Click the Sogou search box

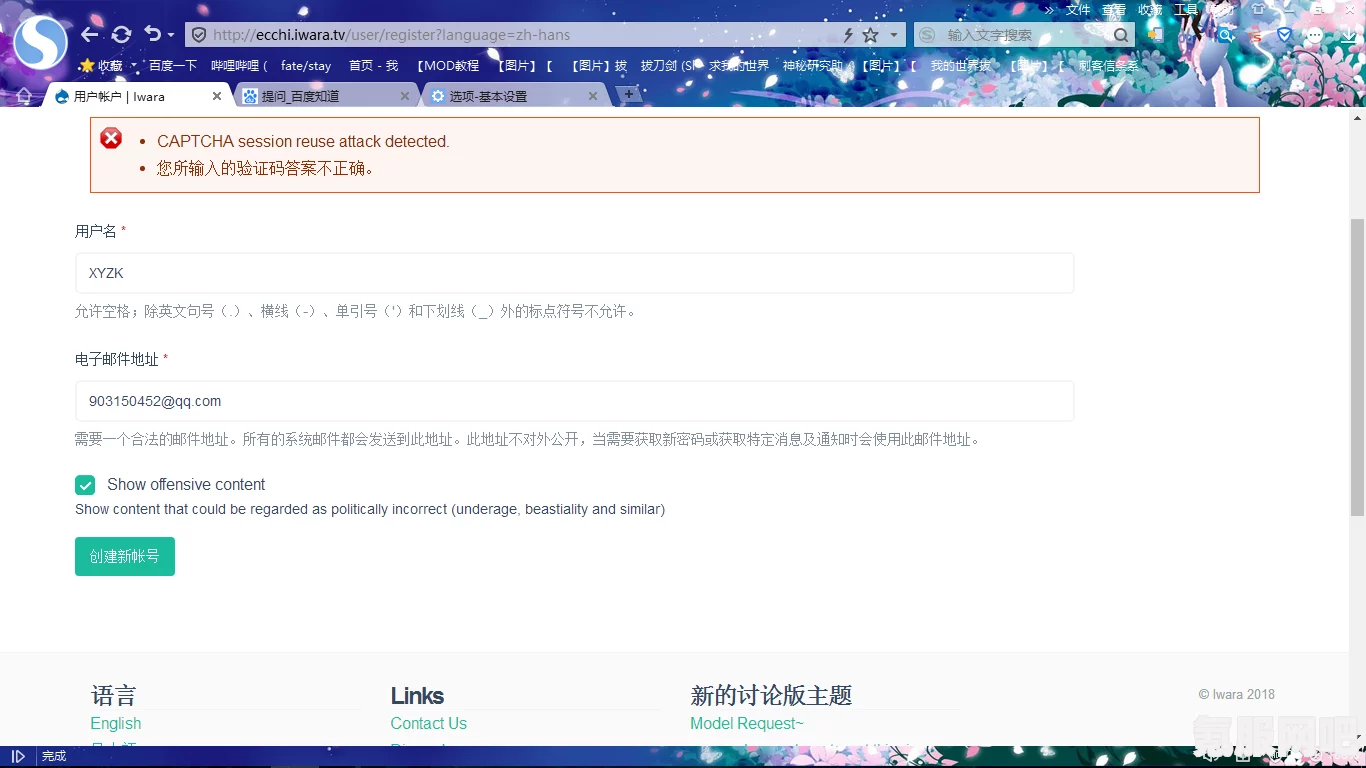coord(1025,35)
